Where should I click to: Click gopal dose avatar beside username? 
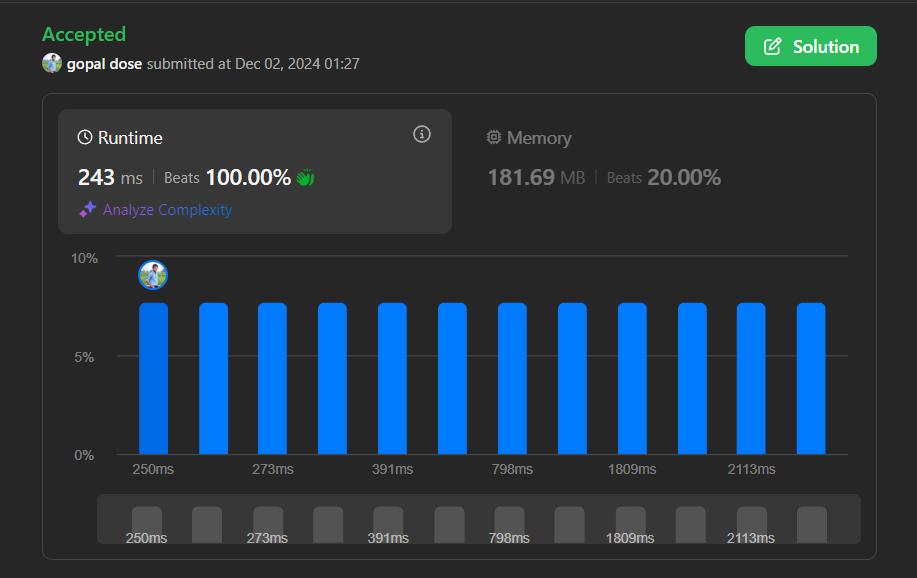point(52,63)
